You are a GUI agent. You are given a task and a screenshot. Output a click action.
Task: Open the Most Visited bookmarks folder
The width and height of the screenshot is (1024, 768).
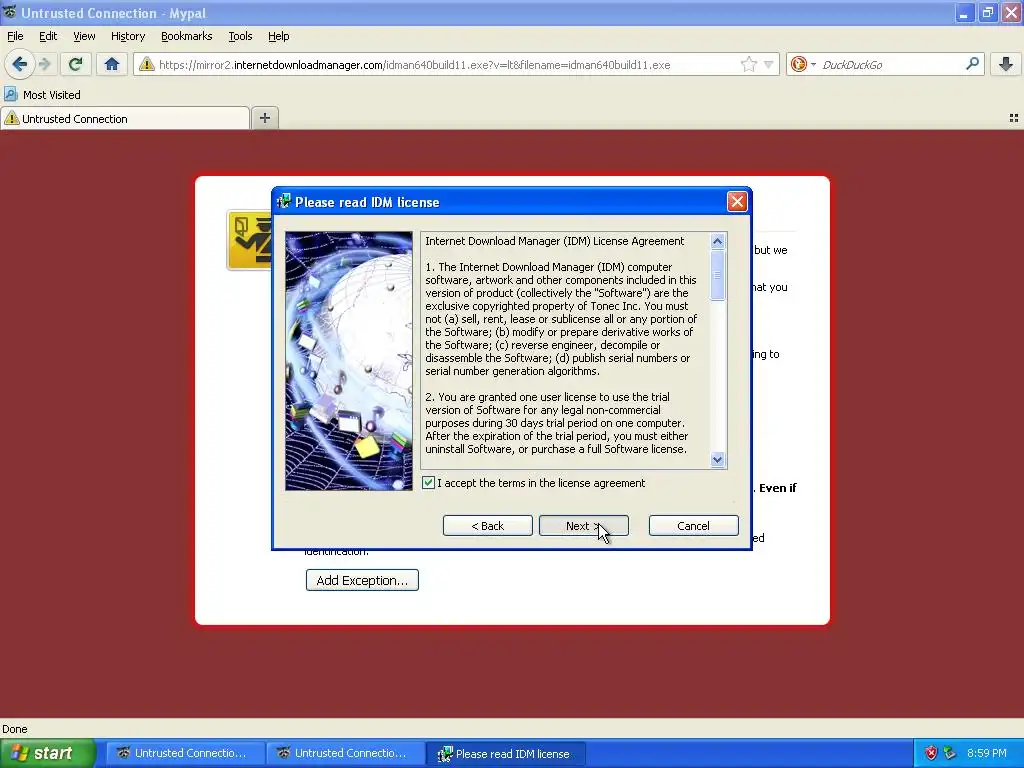[42, 95]
